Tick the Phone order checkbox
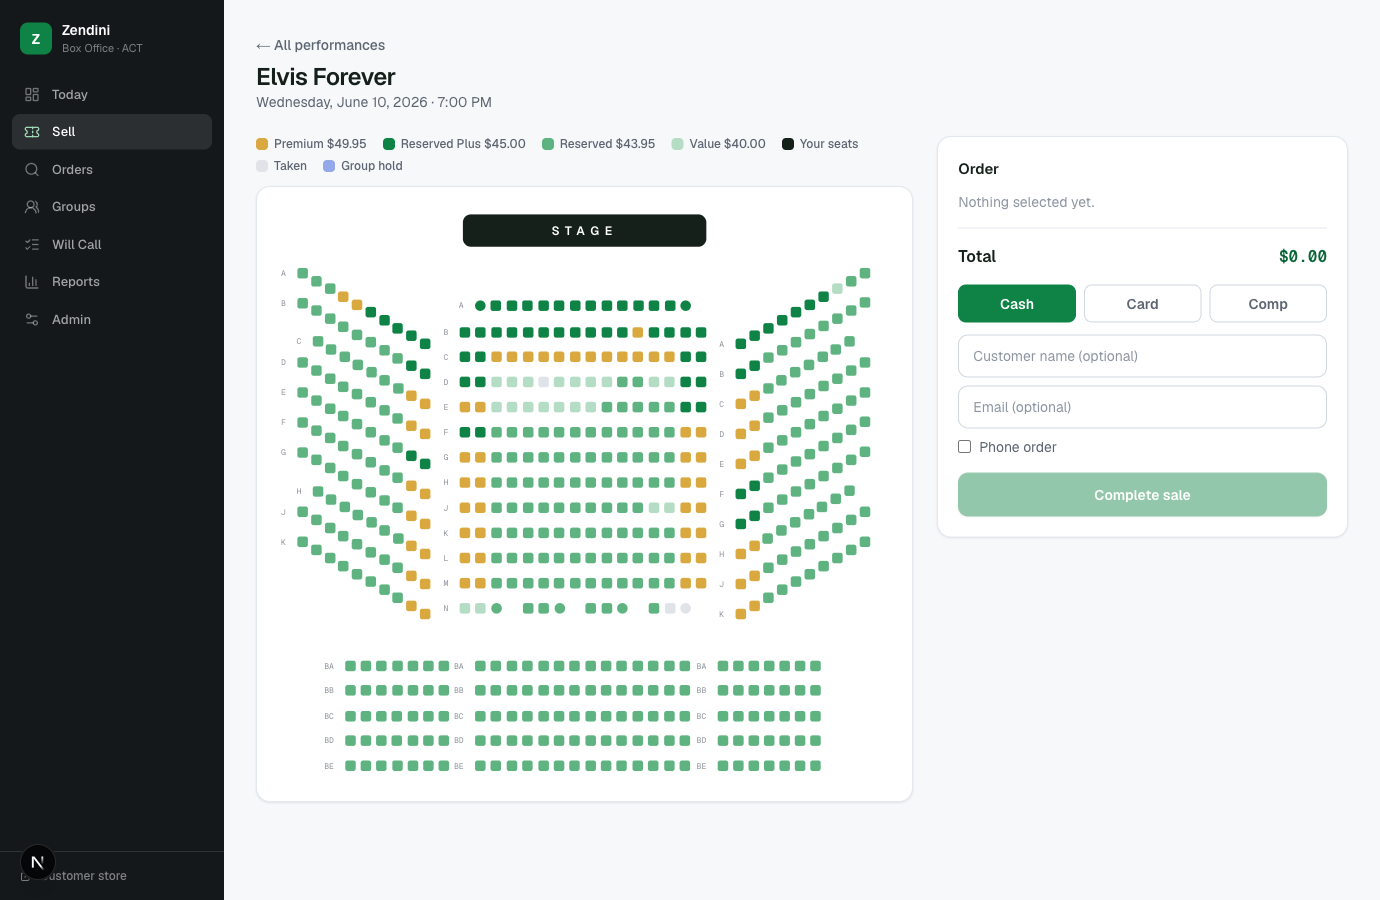This screenshot has height=900, width=1380. pos(965,447)
